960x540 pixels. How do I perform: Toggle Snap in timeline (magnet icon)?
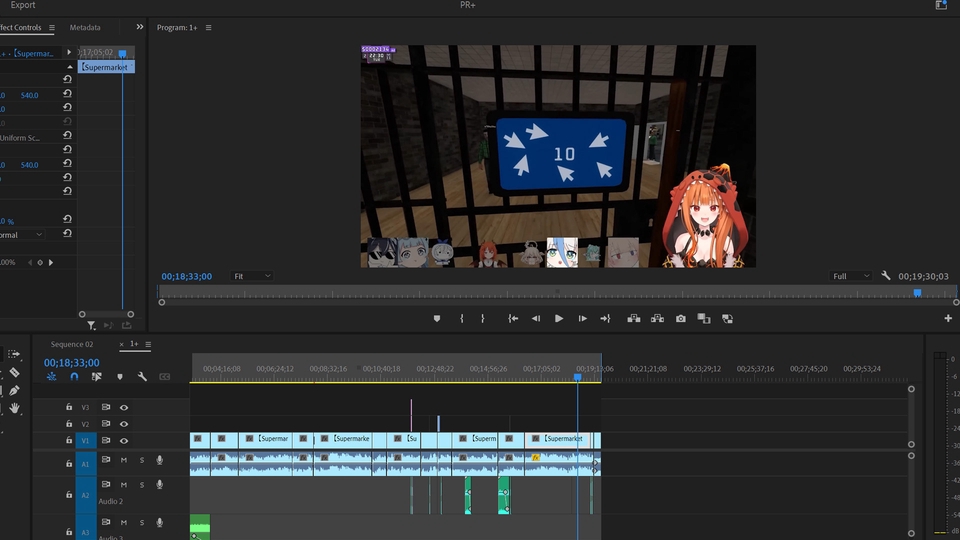[74, 377]
